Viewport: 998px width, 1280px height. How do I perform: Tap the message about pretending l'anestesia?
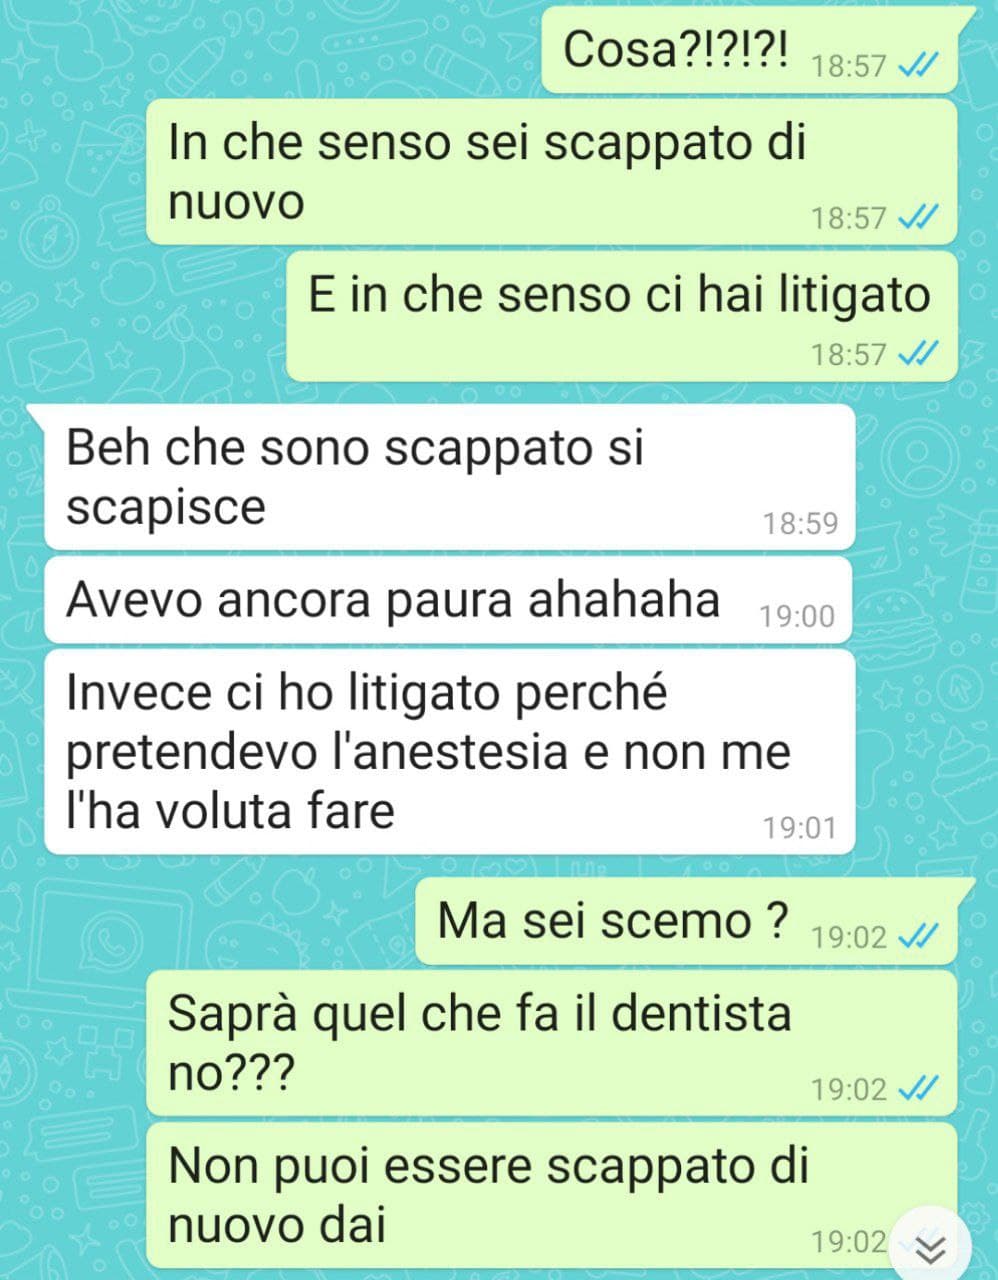pos(449,752)
